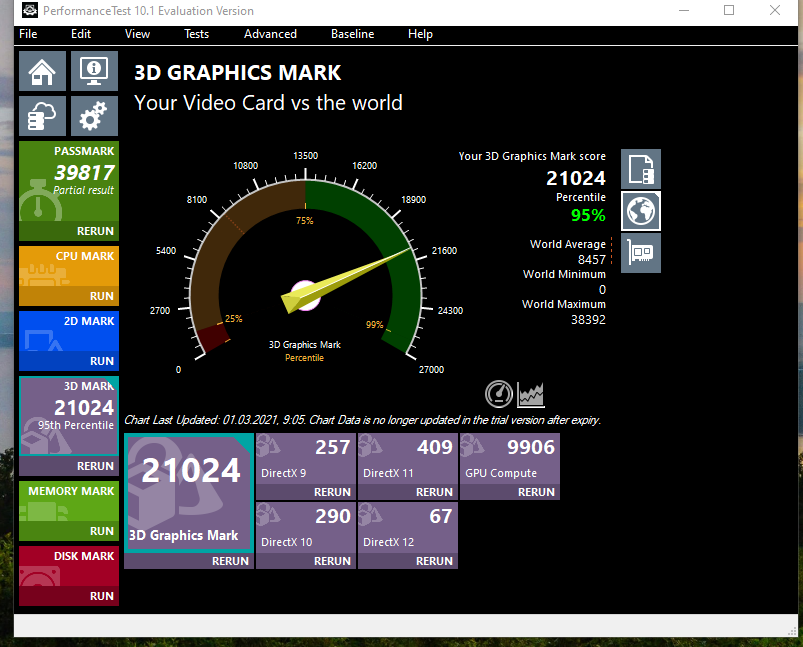Open the settings gears icon
This screenshot has width=803, height=647.
[94, 116]
